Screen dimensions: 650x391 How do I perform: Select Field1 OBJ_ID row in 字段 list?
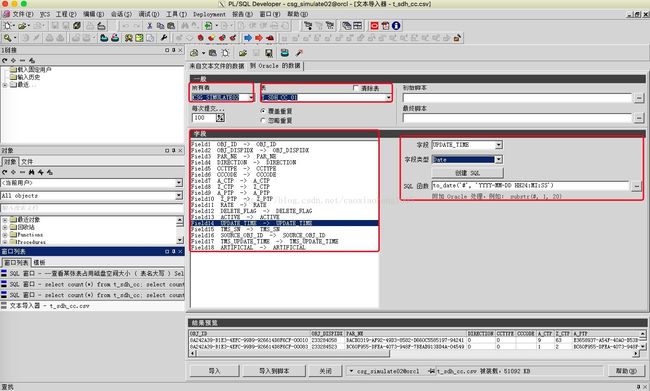tap(284, 144)
